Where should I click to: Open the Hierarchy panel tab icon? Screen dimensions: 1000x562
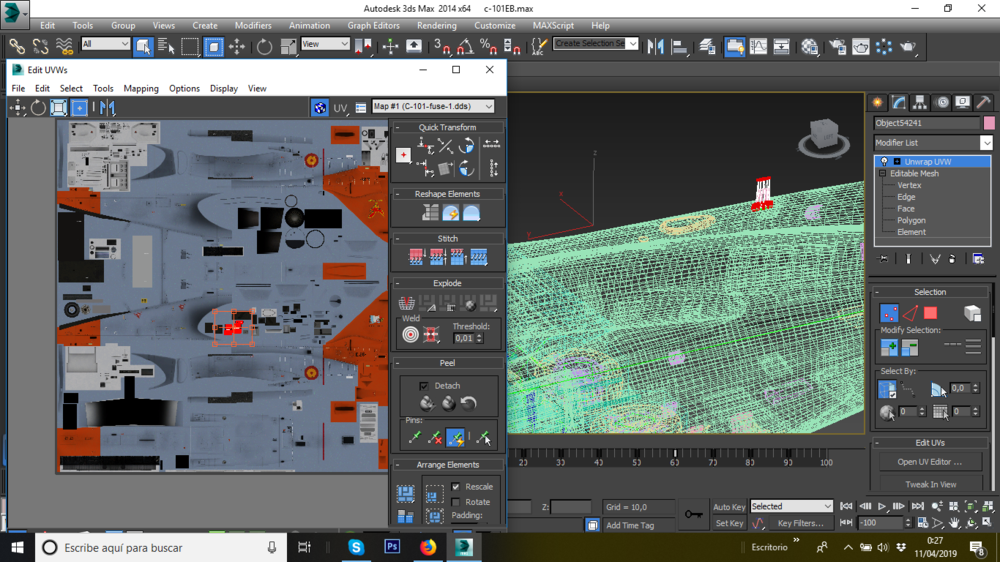[920, 103]
